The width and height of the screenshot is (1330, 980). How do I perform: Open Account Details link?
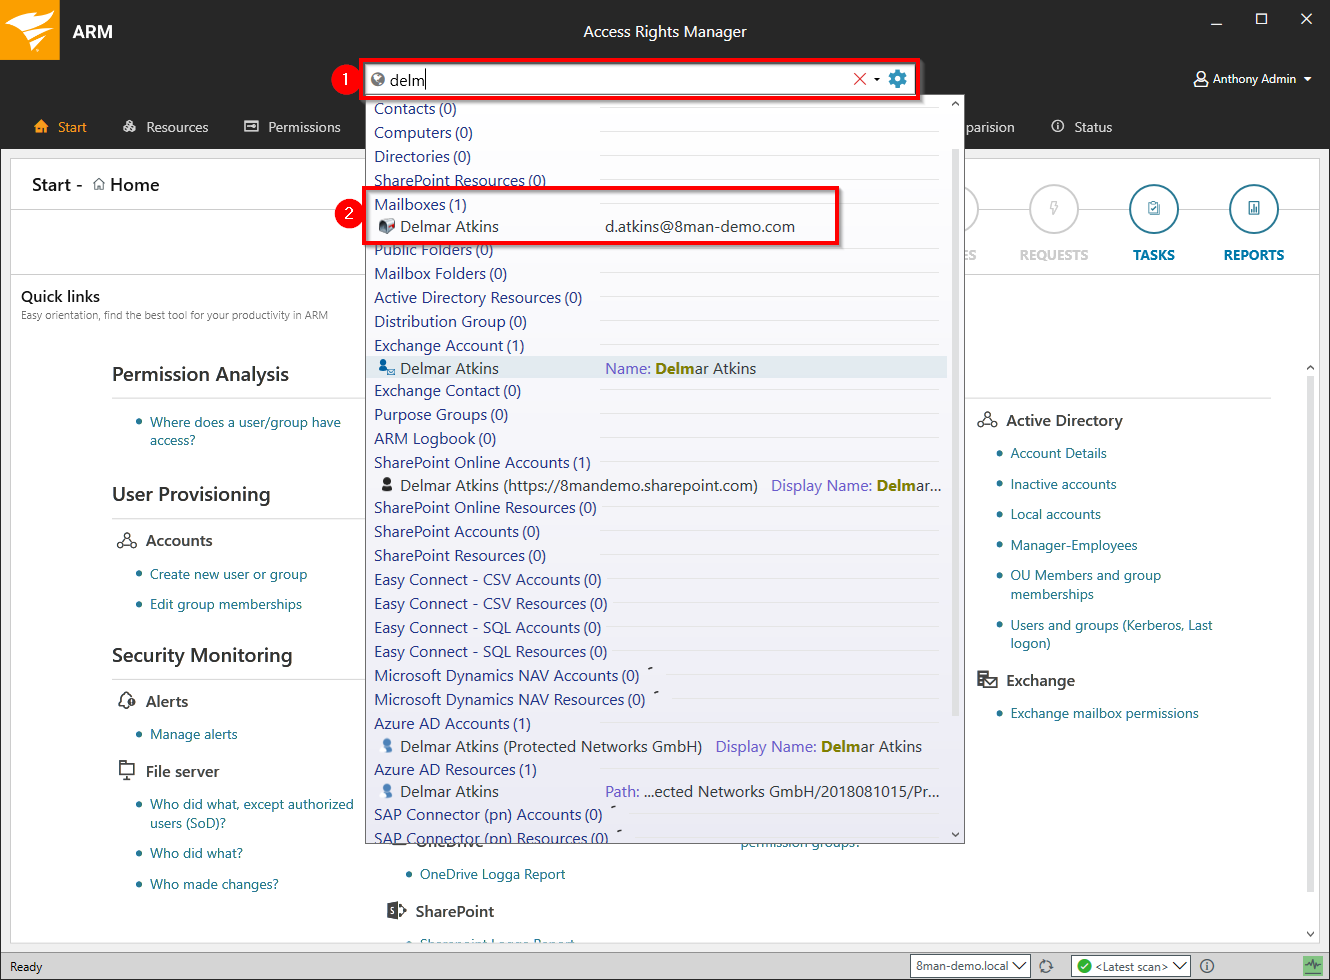coord(1058,453)
